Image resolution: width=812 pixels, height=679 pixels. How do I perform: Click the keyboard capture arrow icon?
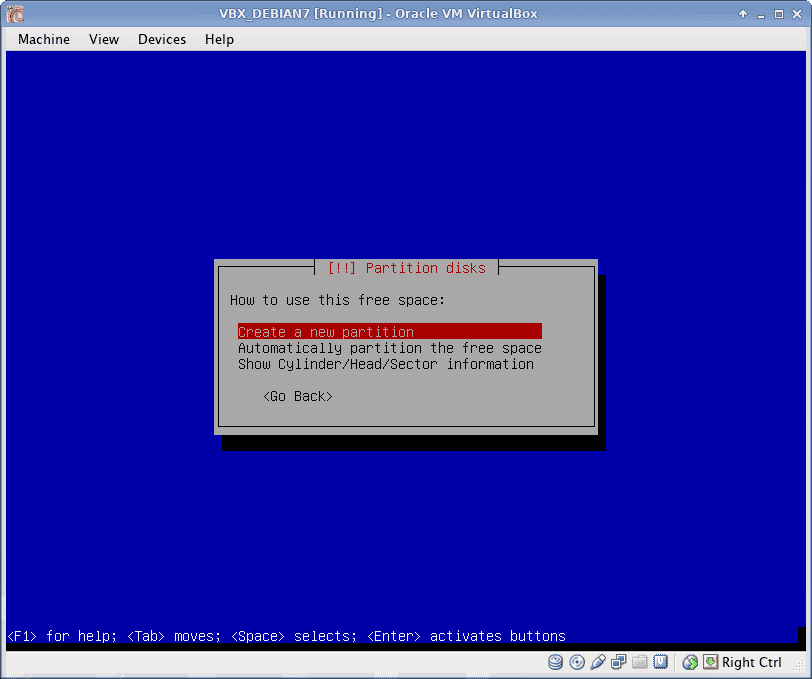710,662
